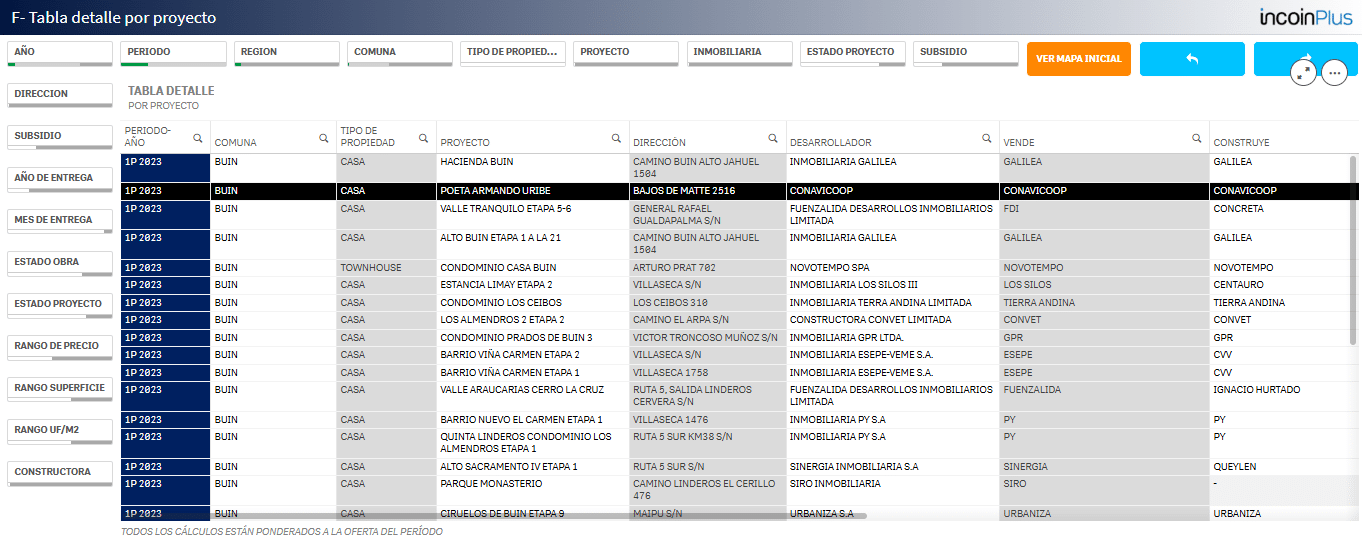Image resolution: width=1362 pixels, height=543 pixels.
Task: Click the VER MAPA INICIAL button
Action: tap(1079, 59)
